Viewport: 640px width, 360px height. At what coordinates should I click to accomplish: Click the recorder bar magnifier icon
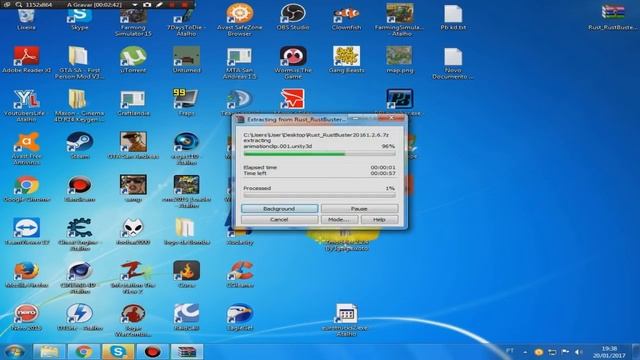tap(19, 5)
